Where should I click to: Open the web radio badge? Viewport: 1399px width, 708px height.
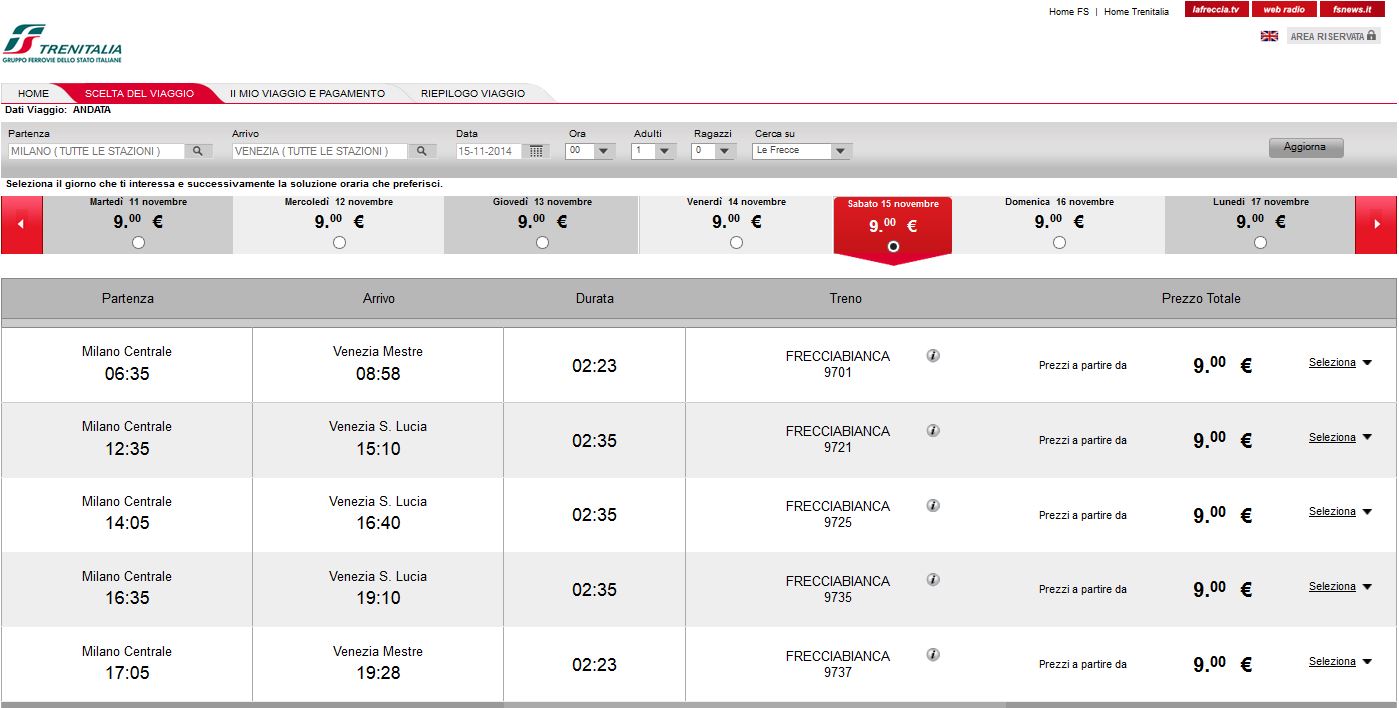tap(1284, 10)
